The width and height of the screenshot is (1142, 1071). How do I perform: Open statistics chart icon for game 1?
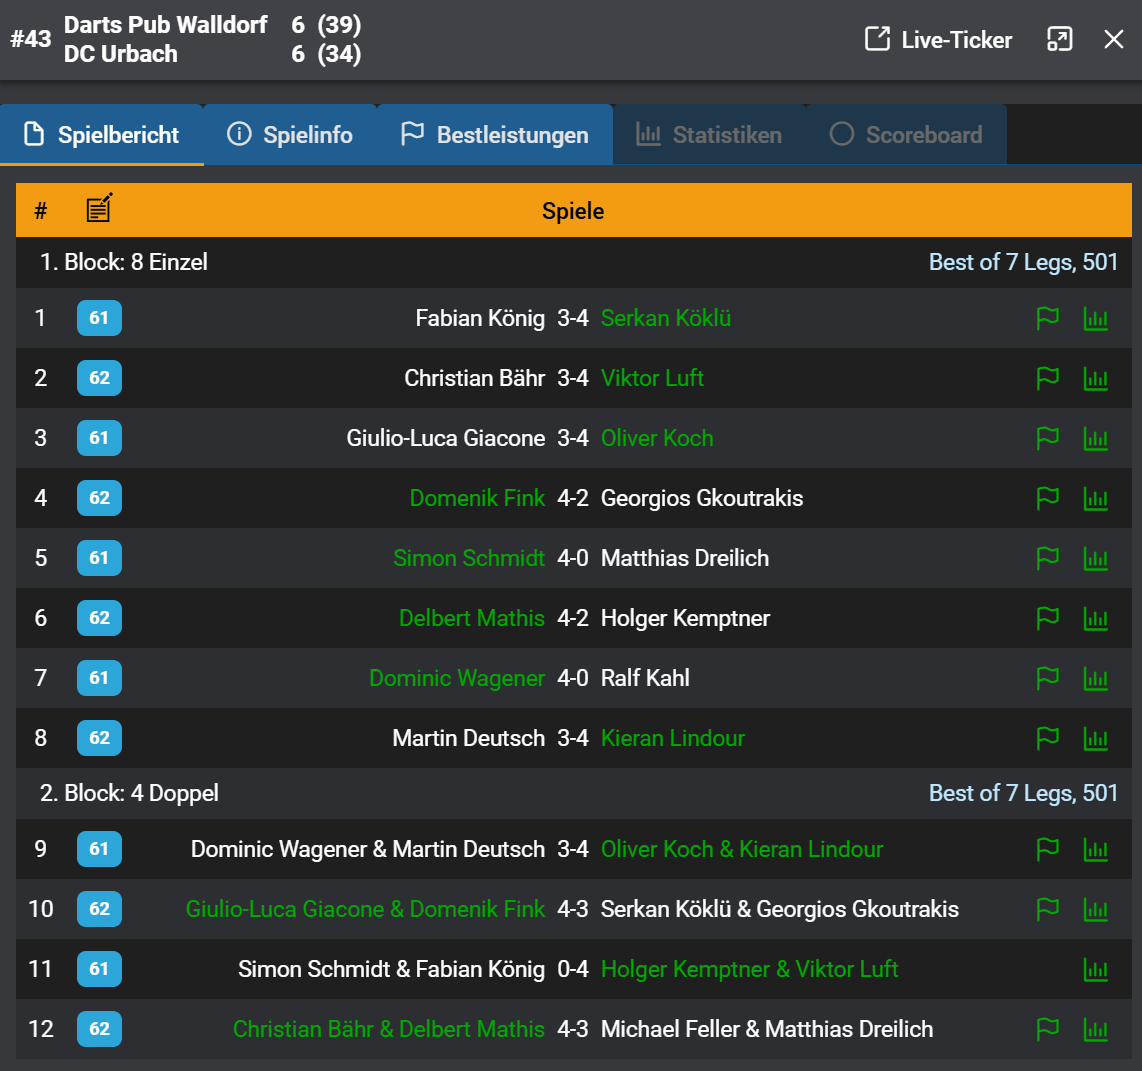coord(1096,319)
